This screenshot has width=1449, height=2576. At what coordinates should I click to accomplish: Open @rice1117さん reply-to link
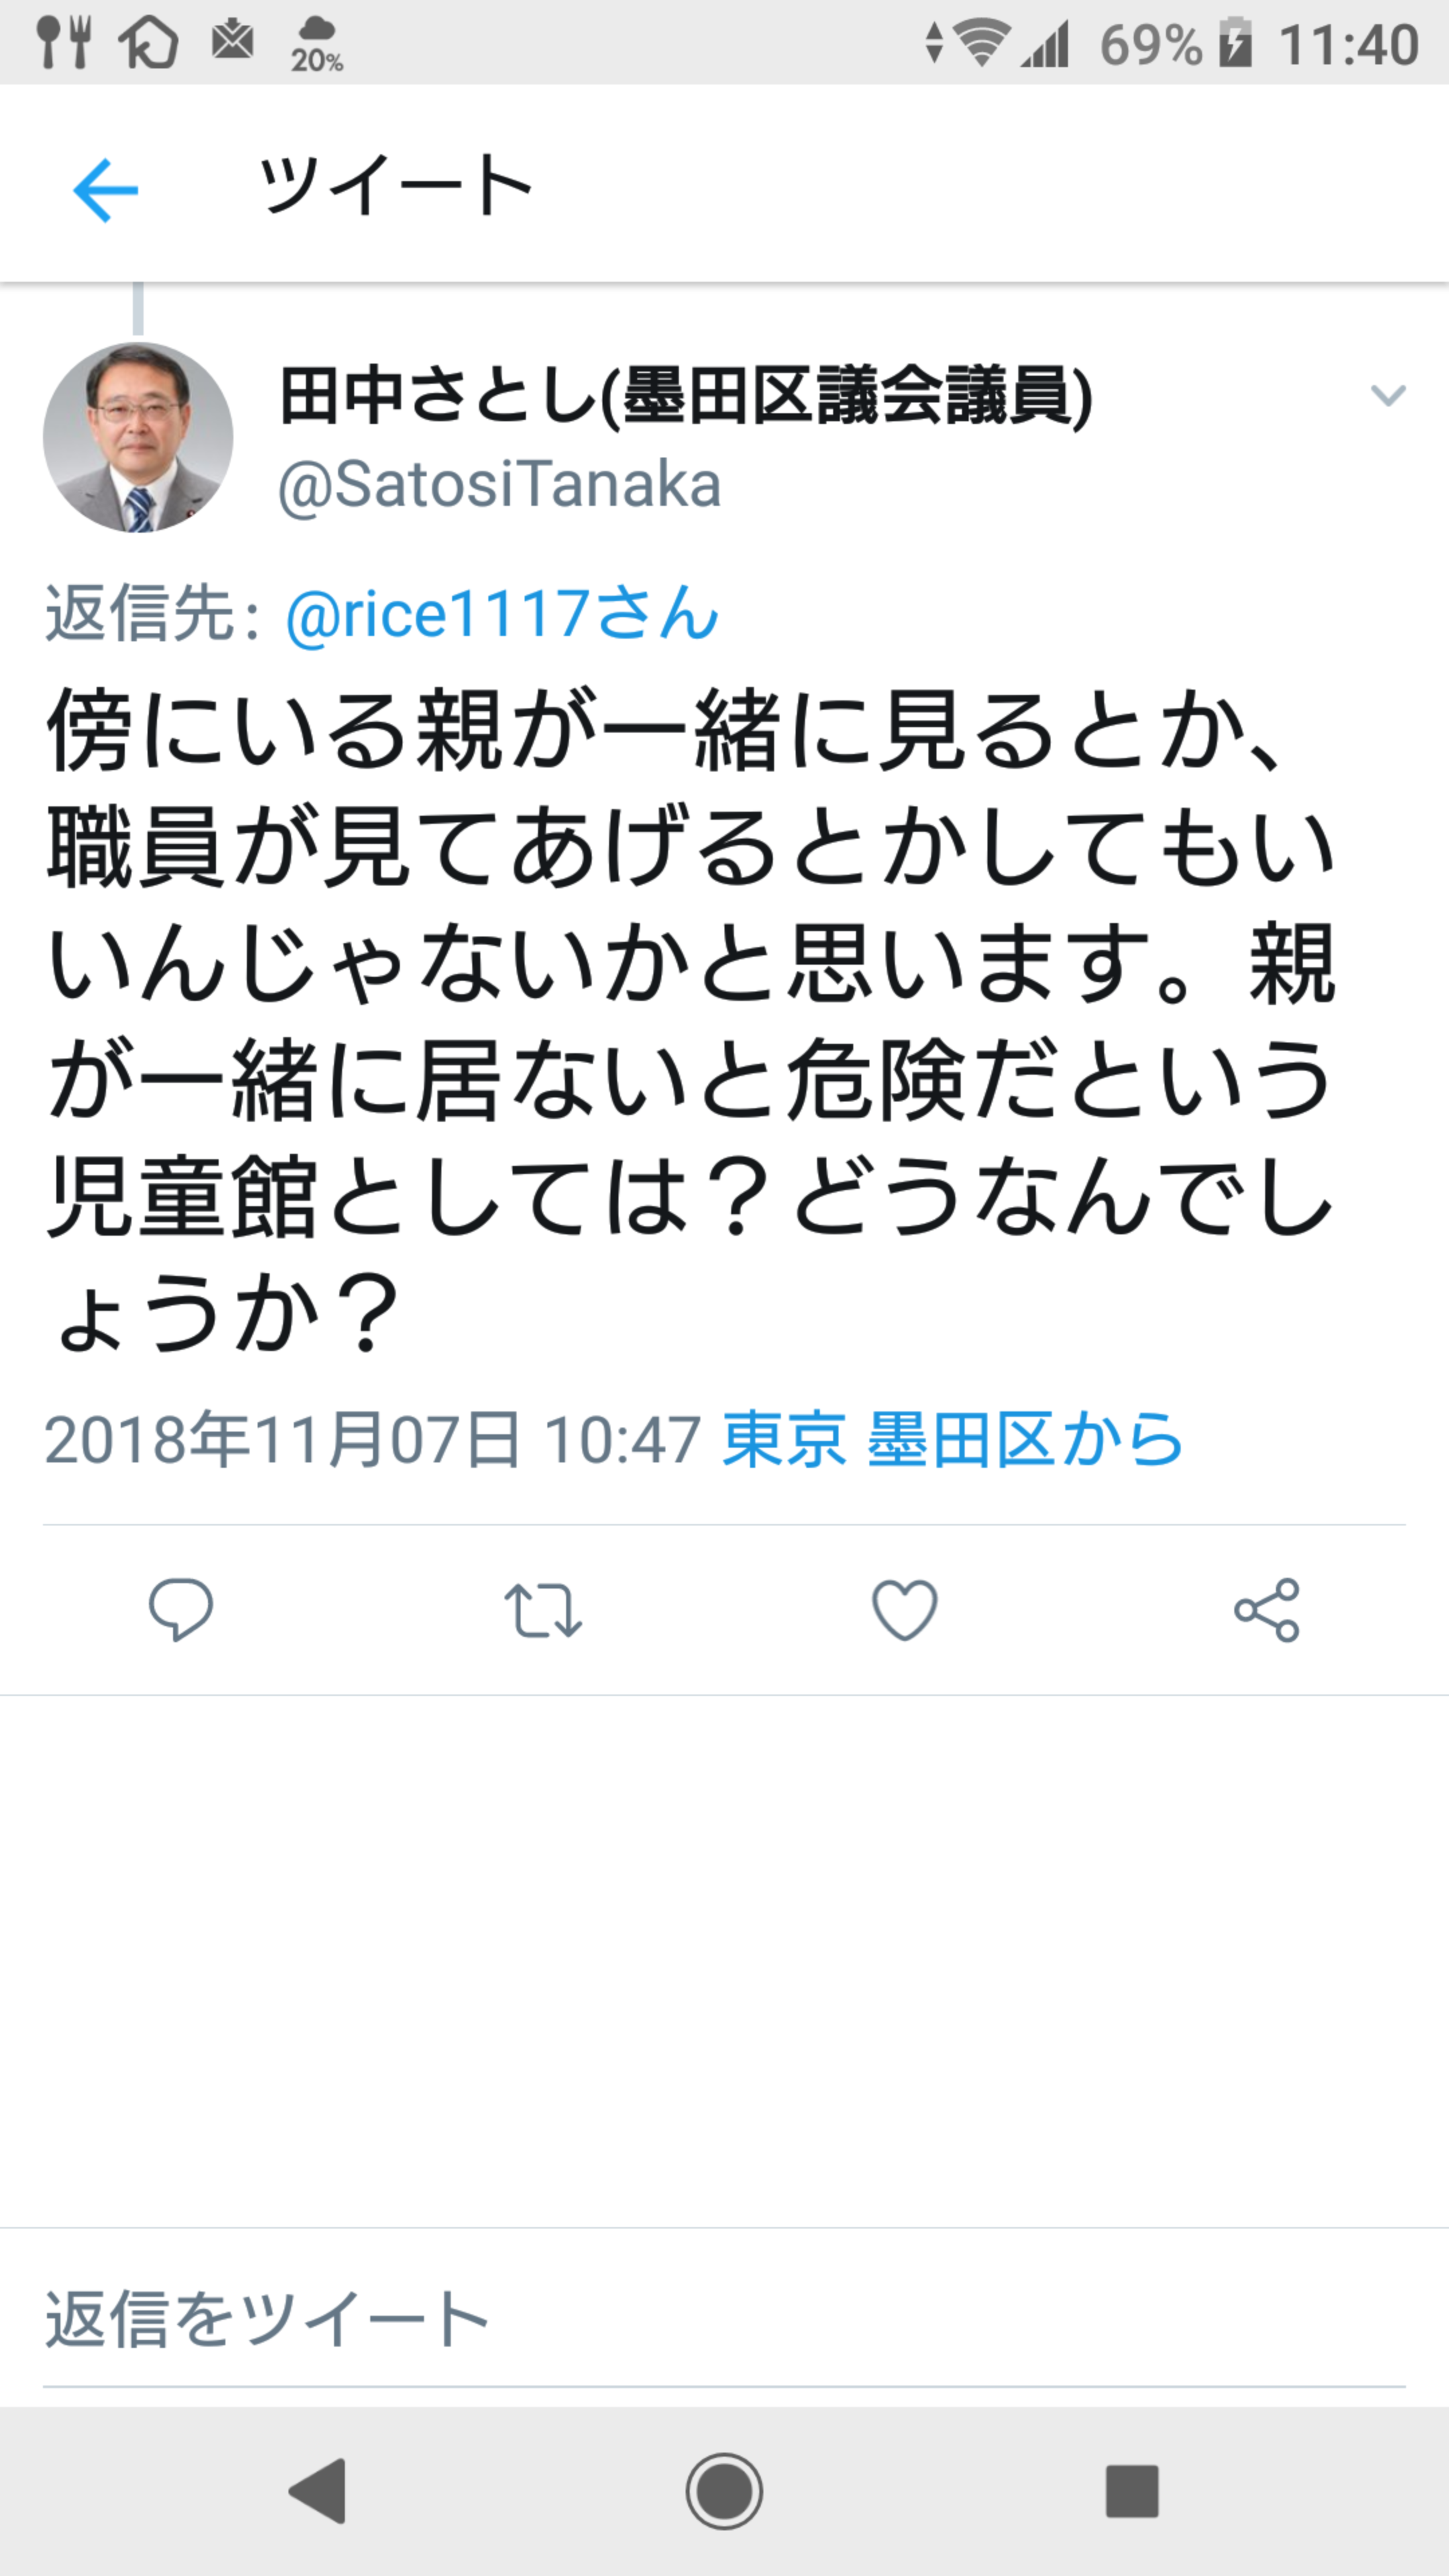click(x=502, y=613)
